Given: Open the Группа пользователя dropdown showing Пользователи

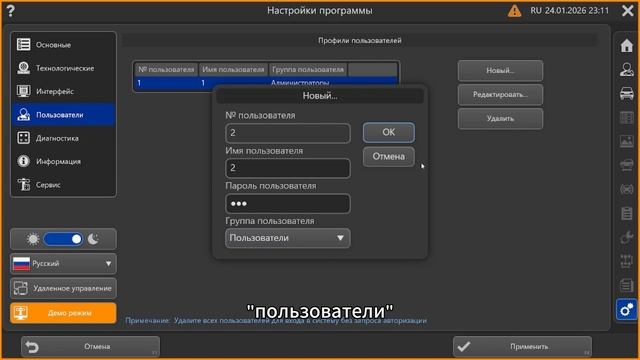Looking at the screenshot, I should point(288,238).
